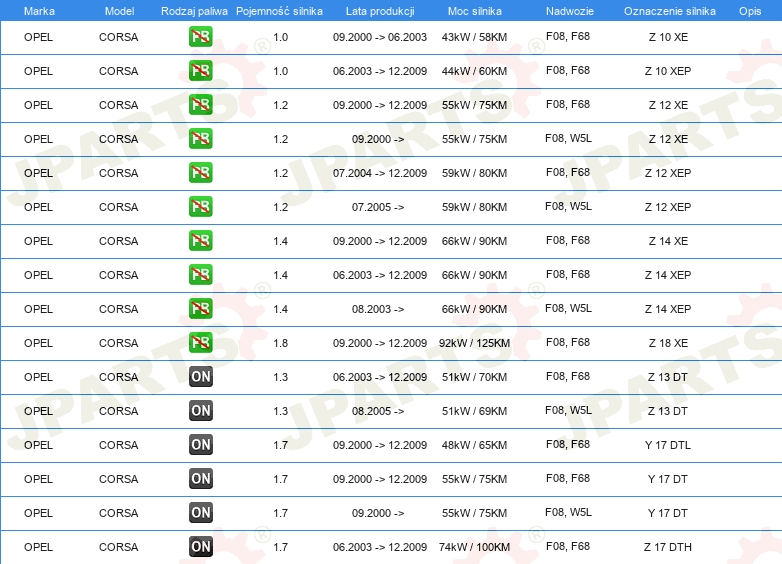The width and height of the screenshot is (782, 564).
Task: Select petrol icon for Z 12 XE with F08, F68 body
Action: pyautogui.click(x=200, y=105)
